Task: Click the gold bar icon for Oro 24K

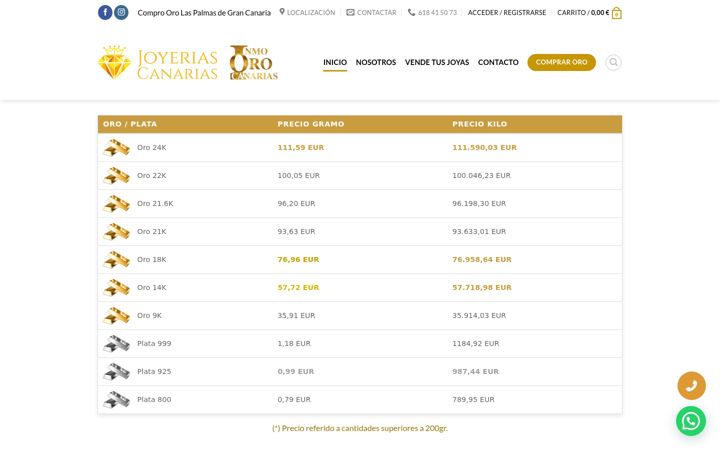Action: pyautogui.click(x=116, y=148)
